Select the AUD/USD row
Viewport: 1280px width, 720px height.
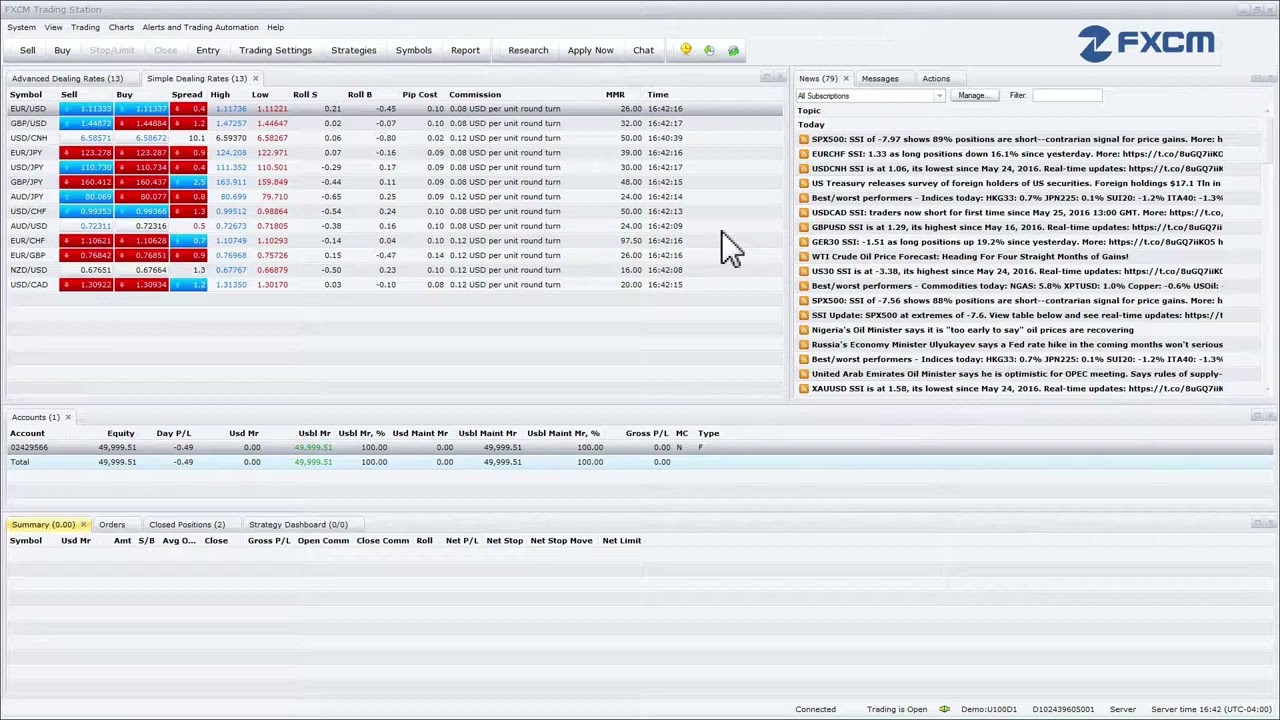point(395,226)
